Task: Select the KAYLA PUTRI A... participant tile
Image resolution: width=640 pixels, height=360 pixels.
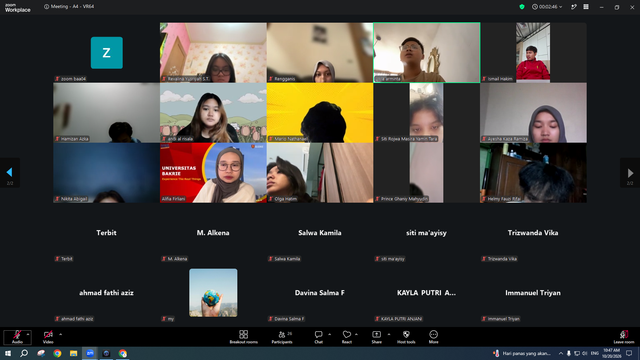Action: [x=427, y=293]
